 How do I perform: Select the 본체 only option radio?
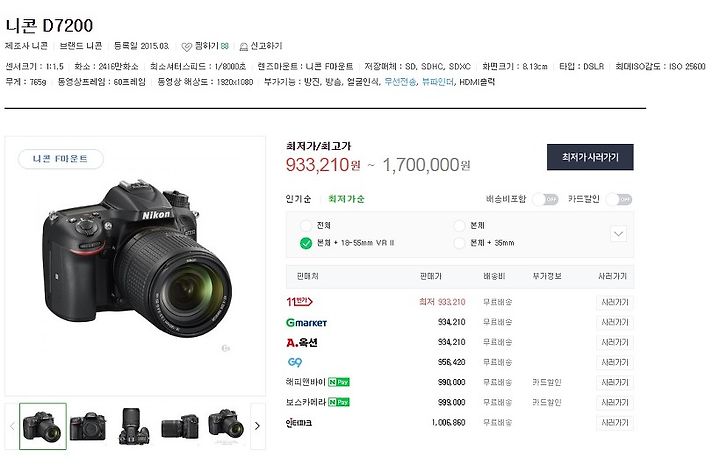coord(459,225)
